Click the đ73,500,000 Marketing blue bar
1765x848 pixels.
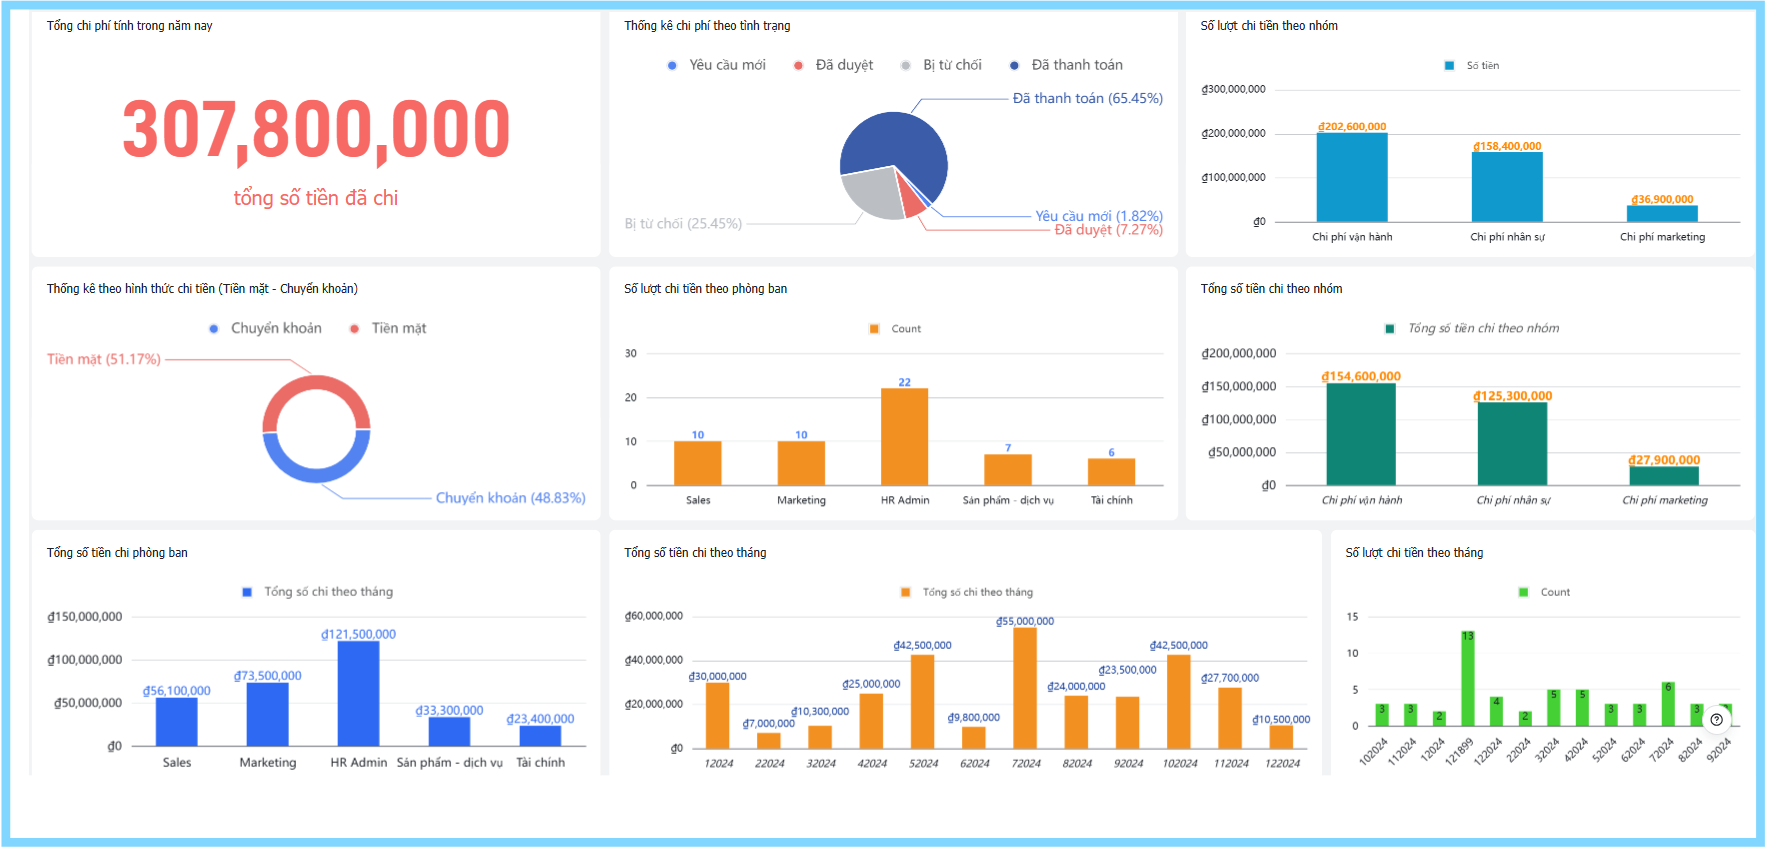[x=267, y=714]
